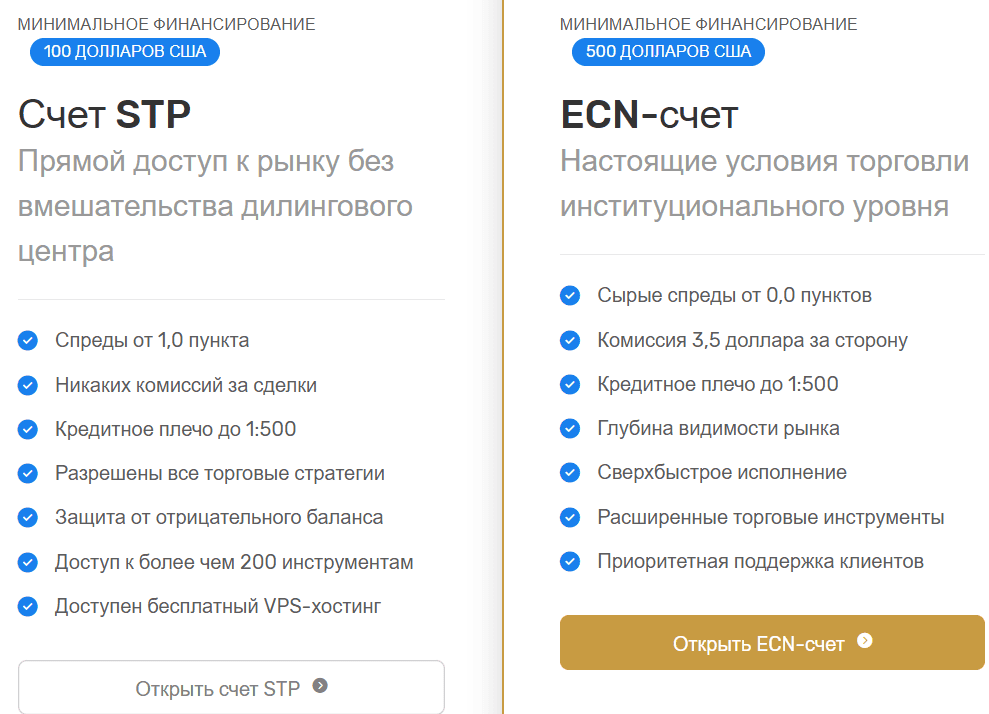Click the check icon next to 'Глубина видимости рынка'
Image resolution: width=989 pixels, height=714 pixels.
(570, 428)
